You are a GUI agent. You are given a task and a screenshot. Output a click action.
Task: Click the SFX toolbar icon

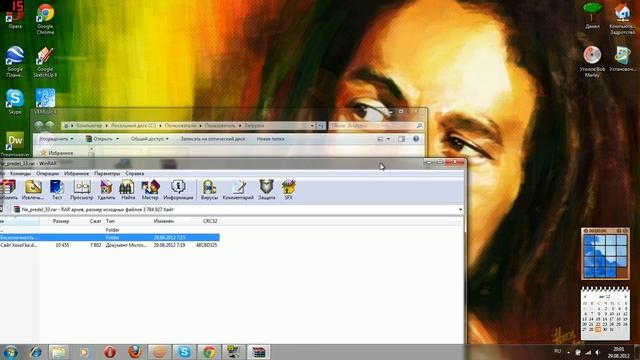point(289,190)
